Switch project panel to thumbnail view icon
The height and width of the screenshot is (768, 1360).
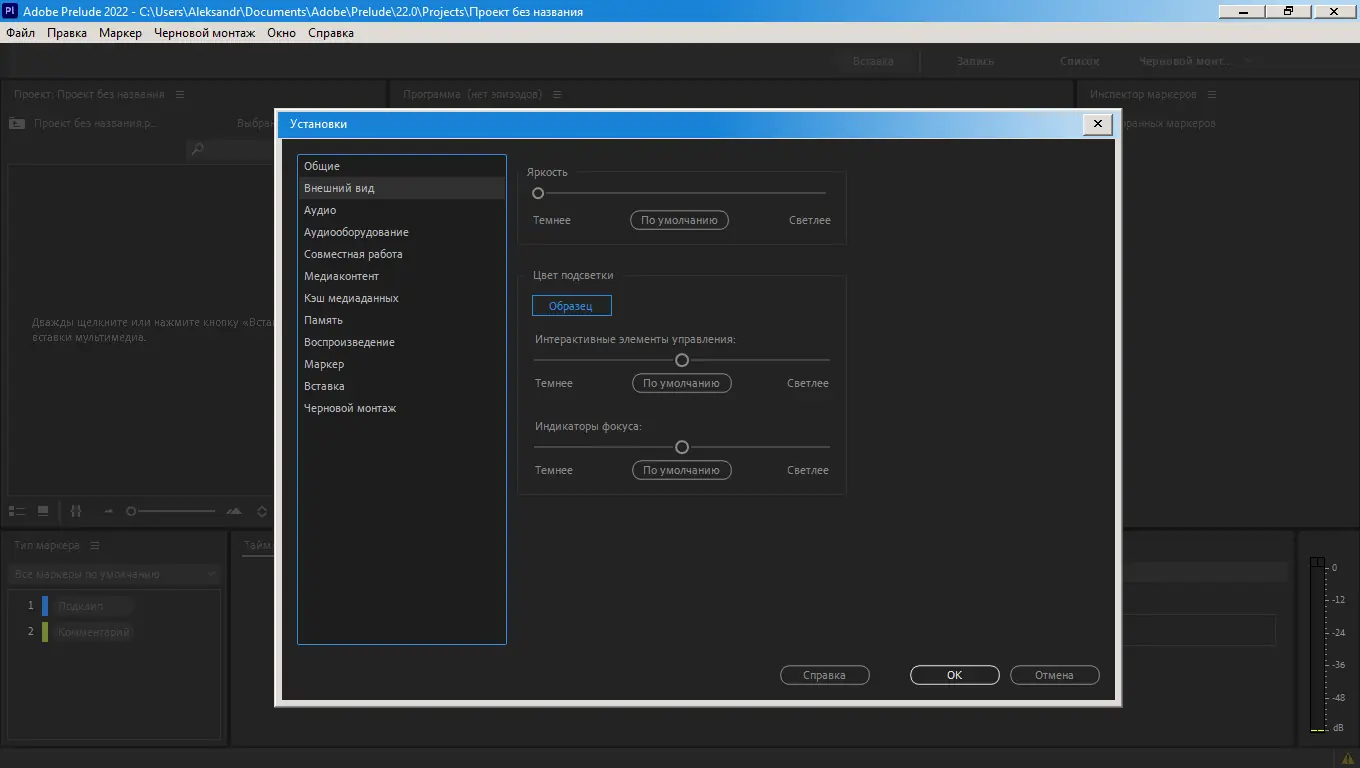click(43, 511)
